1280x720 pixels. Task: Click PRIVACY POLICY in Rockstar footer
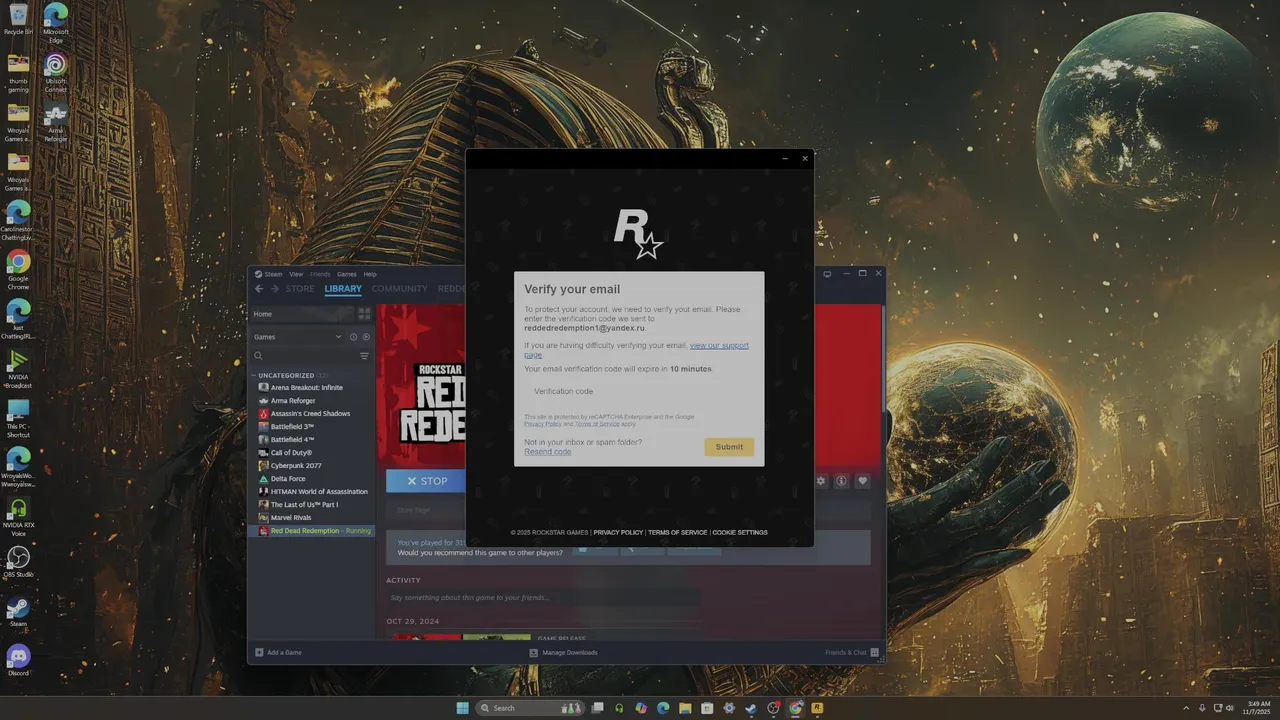pos(618,532)
